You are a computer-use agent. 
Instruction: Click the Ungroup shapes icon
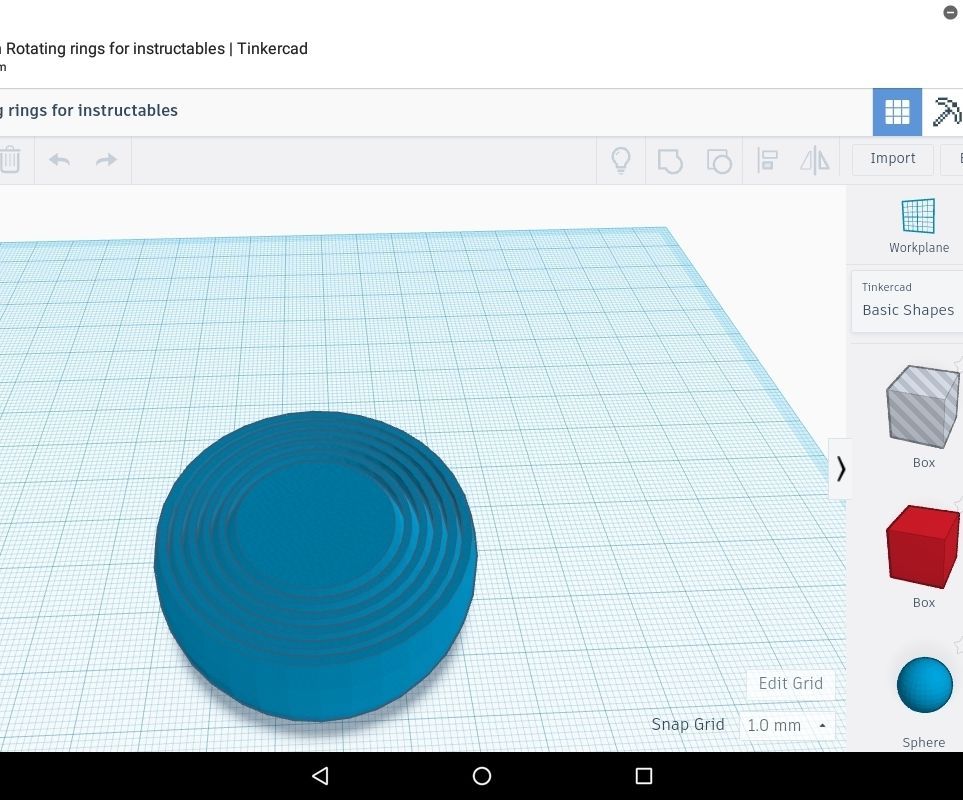tap(719, 161)
